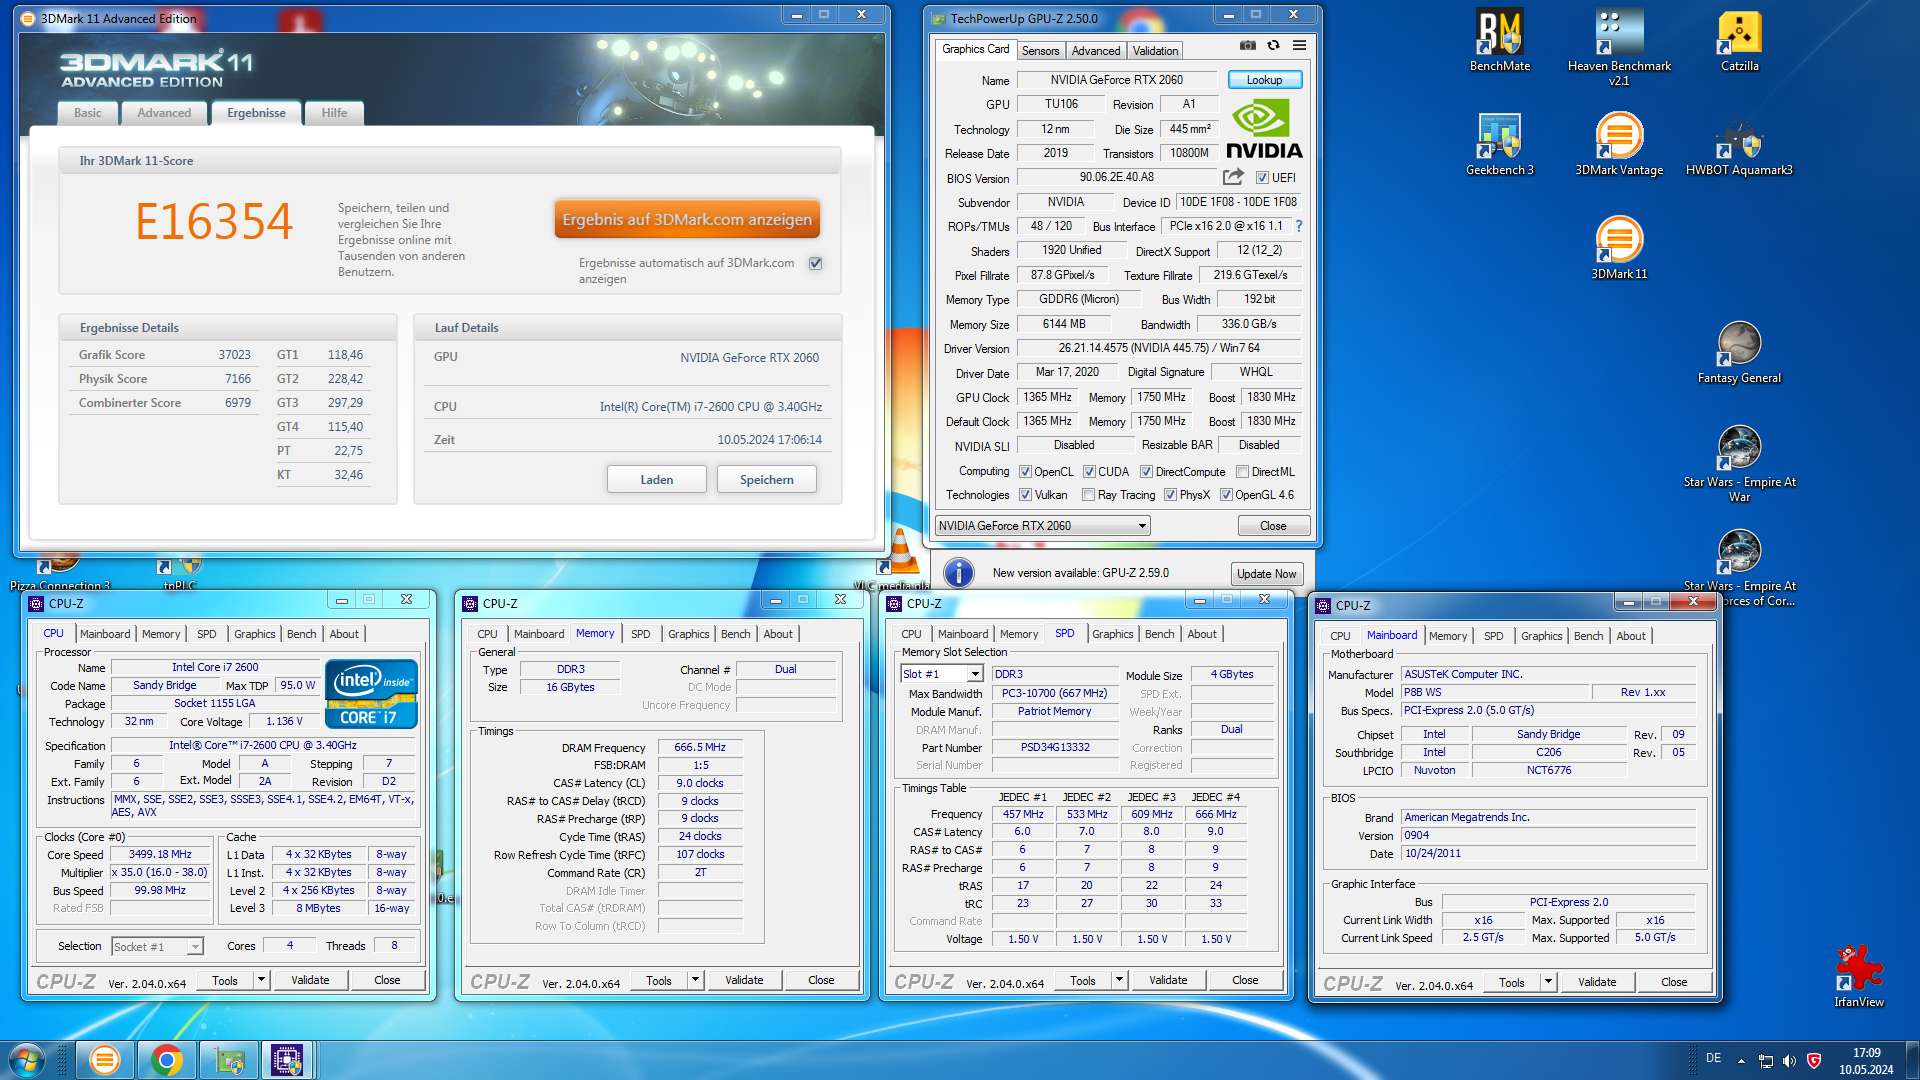Click the DRAM Frequency value 666.5 MHz
This screenshot has width=1920, height=1080.
[x=700, y=747]
